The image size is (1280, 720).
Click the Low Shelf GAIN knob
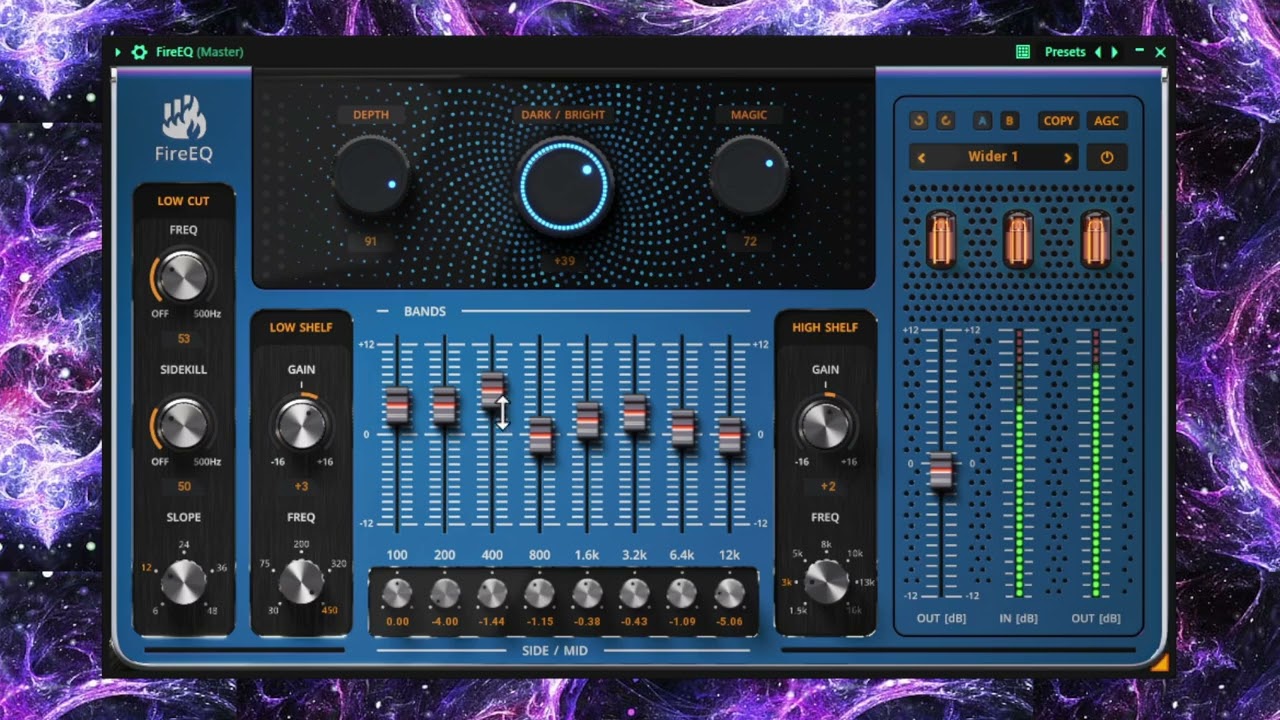[x=301, y=425]
